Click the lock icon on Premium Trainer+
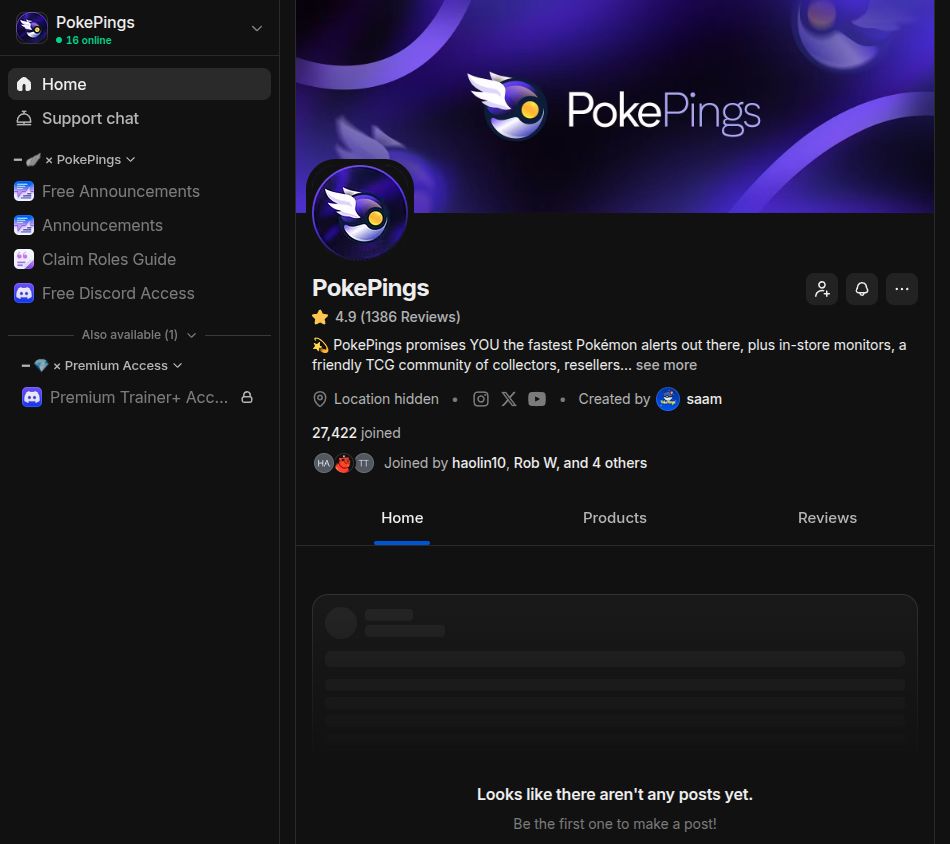Viewport: 950px width, 844px height. [x=247, y=397]
